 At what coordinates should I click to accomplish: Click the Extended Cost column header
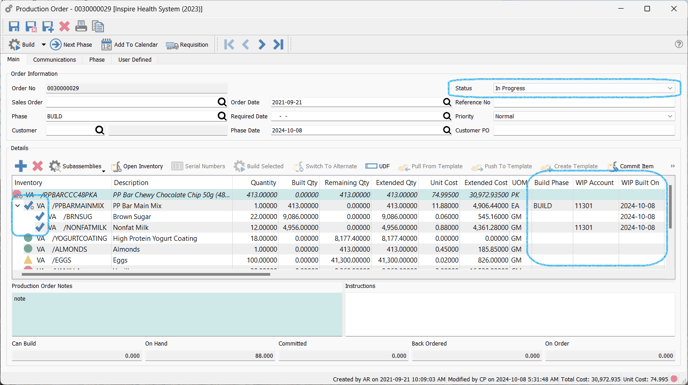[486, 183]
